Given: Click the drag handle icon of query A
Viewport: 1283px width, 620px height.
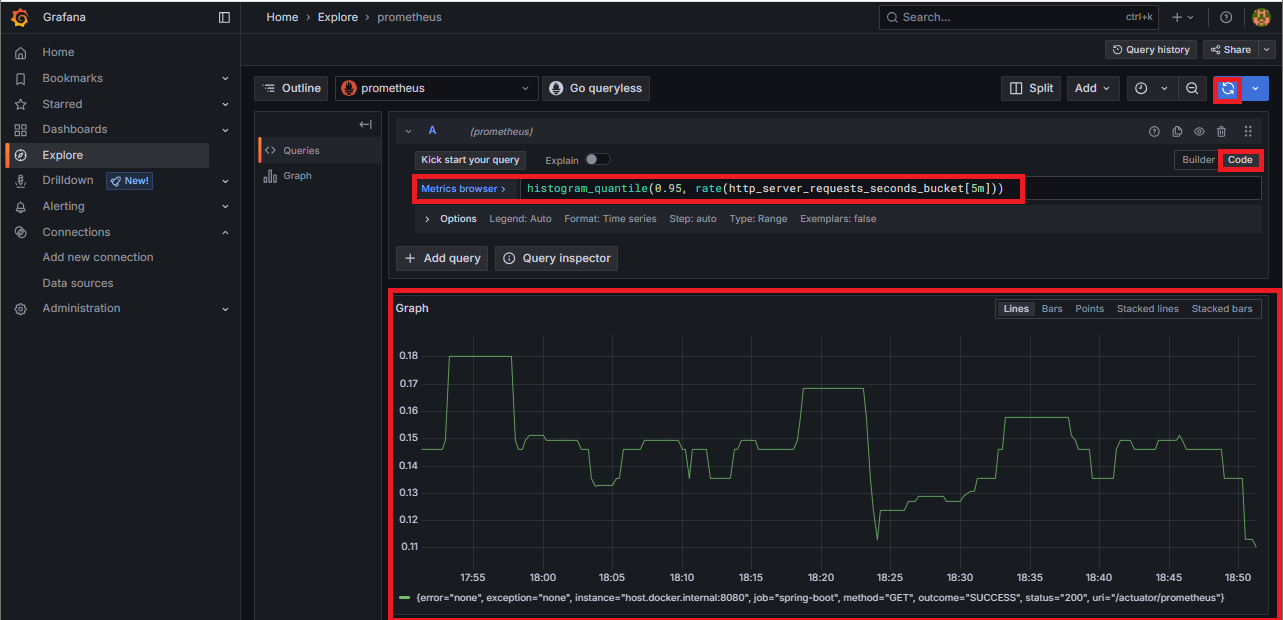Looking at the screenshot, I should [x=1248, y=131].
